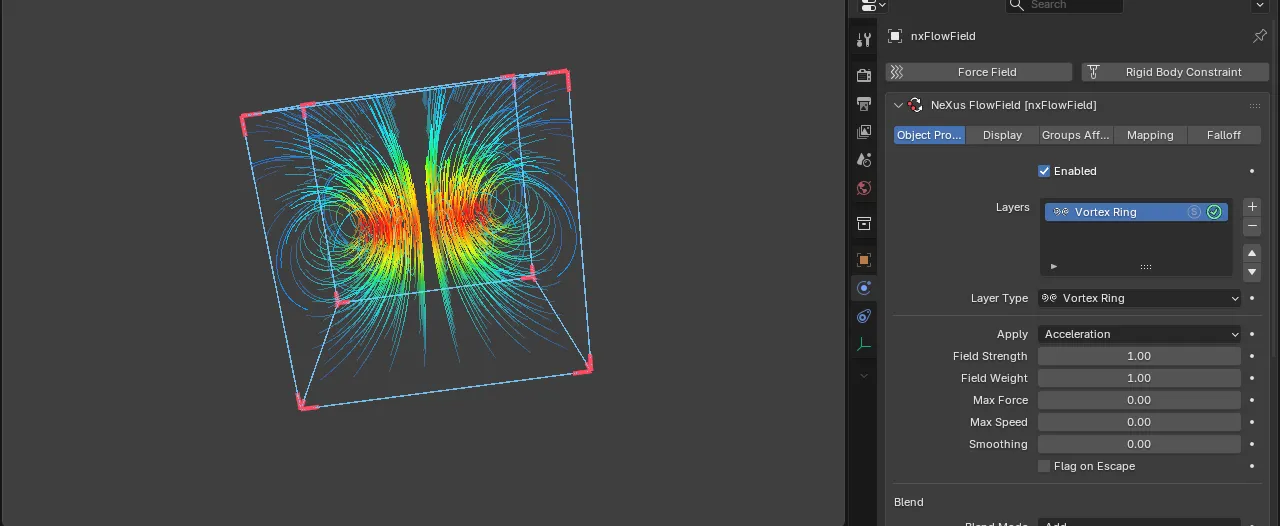Click the Max Force value field
The width and height of the screenshot is (1280, 526).
click(1139, 400)
